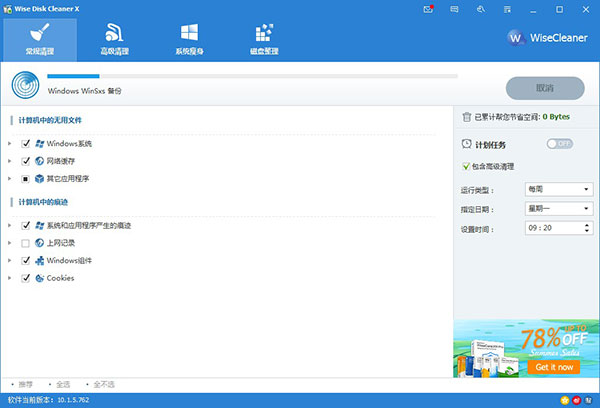Image resolution: width=600 pixels, height=408 pixels.
Task: Open the 指定日期 dropdown showing 星期一
Action: [x=558, y=208]
